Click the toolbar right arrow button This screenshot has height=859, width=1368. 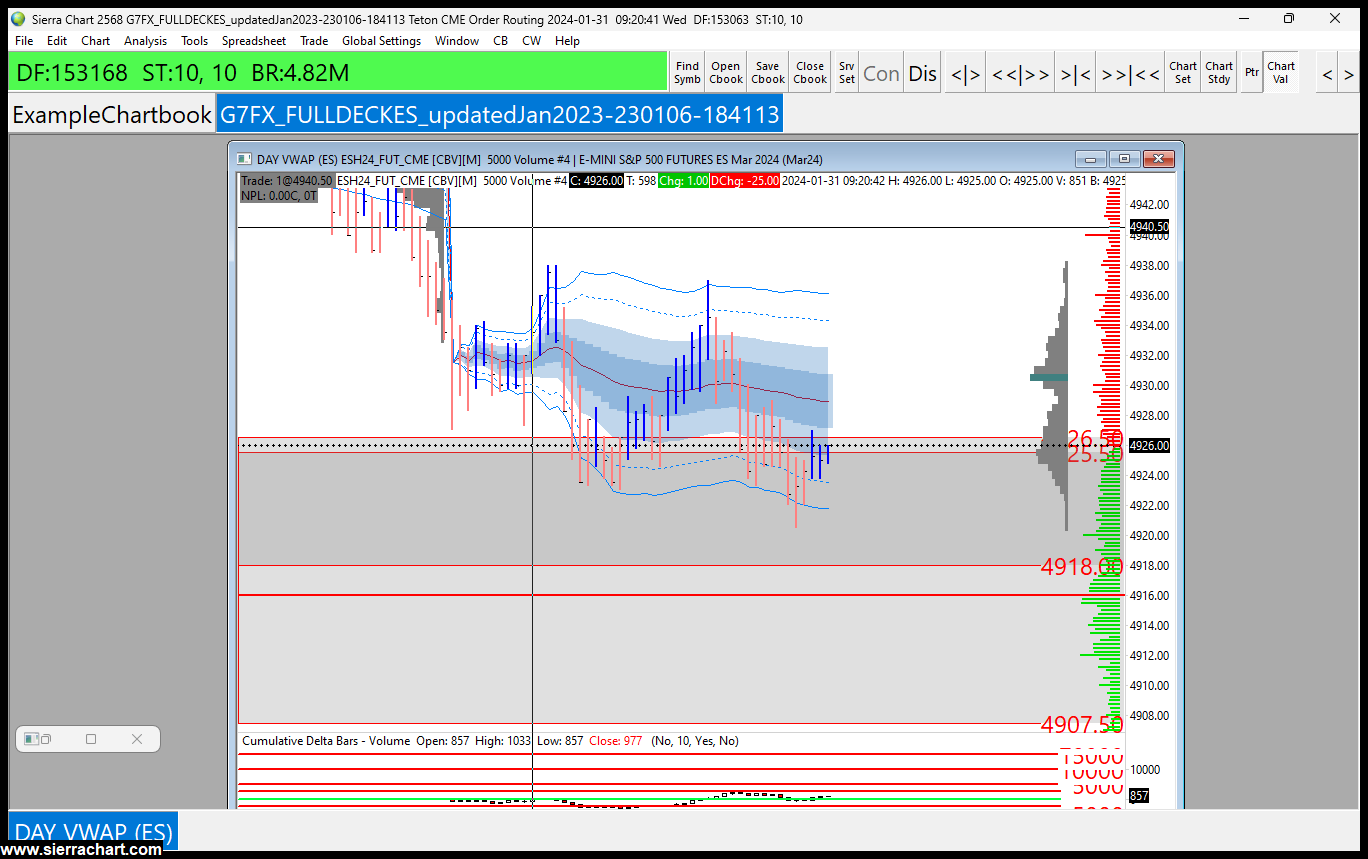click(1349, 73)
